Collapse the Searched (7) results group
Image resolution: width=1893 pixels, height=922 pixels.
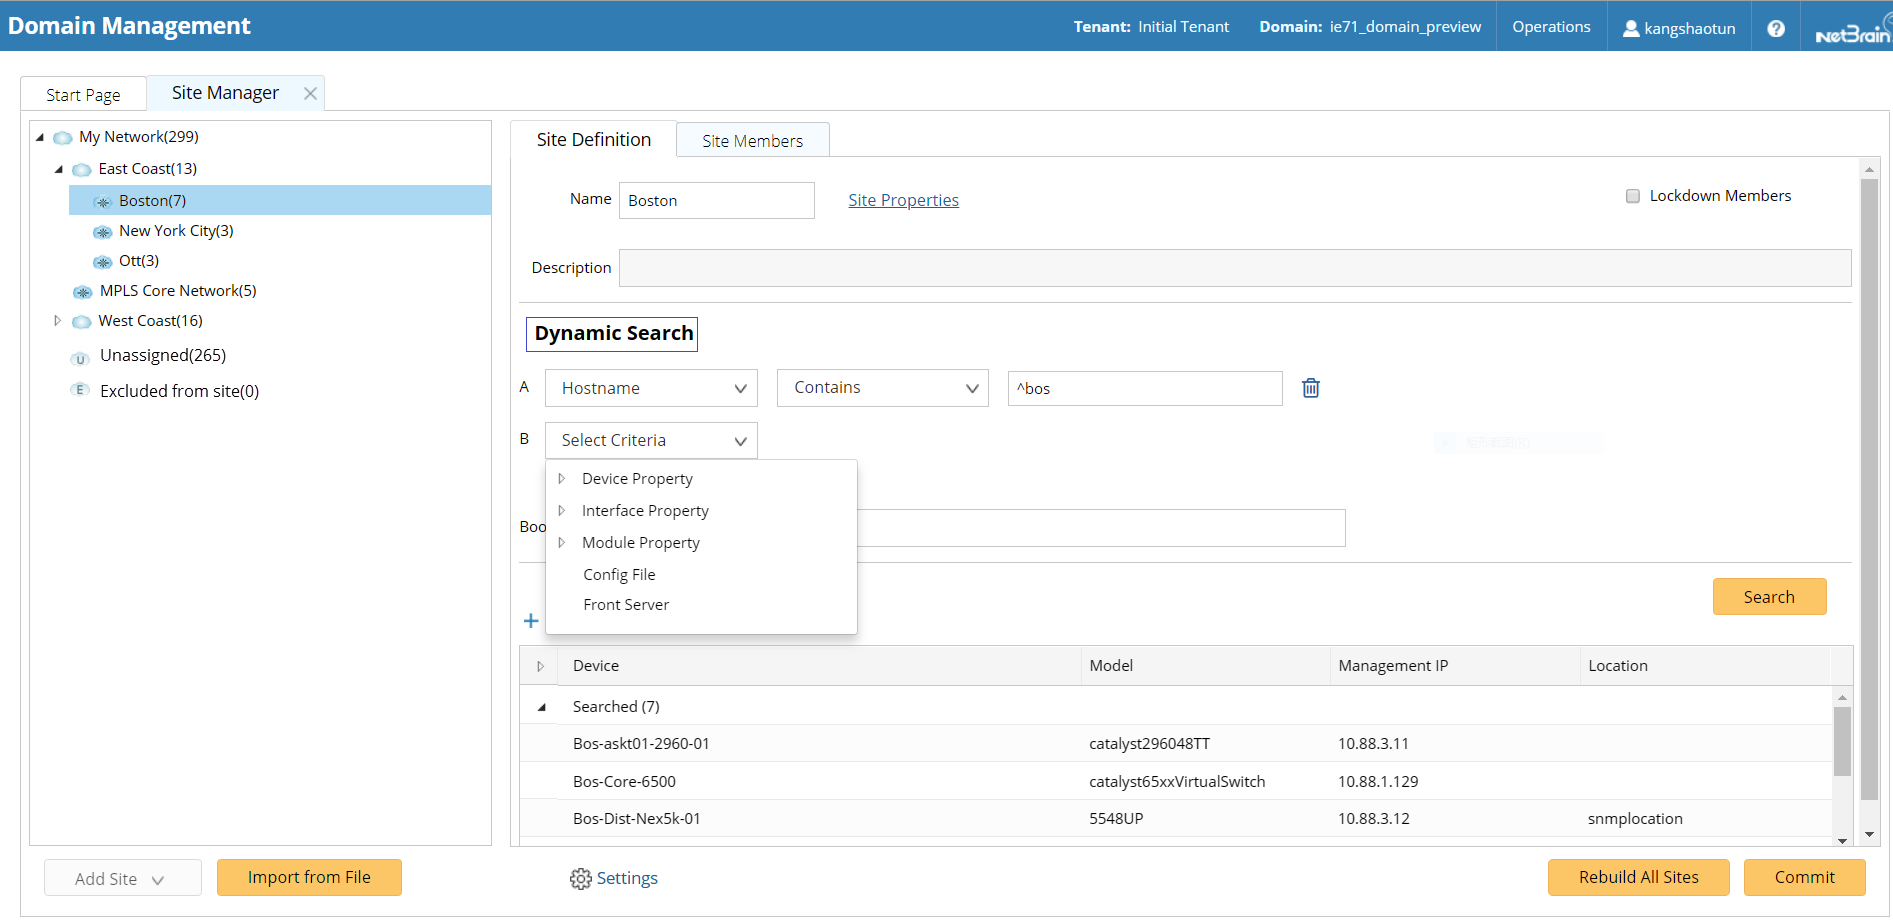coord(542,707)
